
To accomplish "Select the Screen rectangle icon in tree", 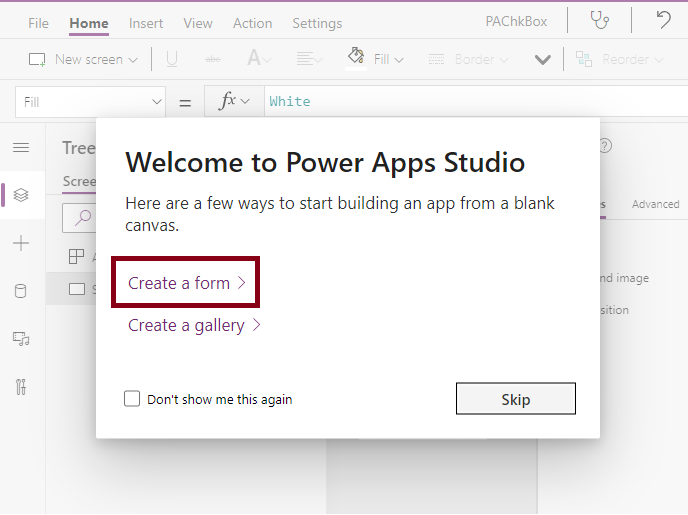I will click(77, 289).
